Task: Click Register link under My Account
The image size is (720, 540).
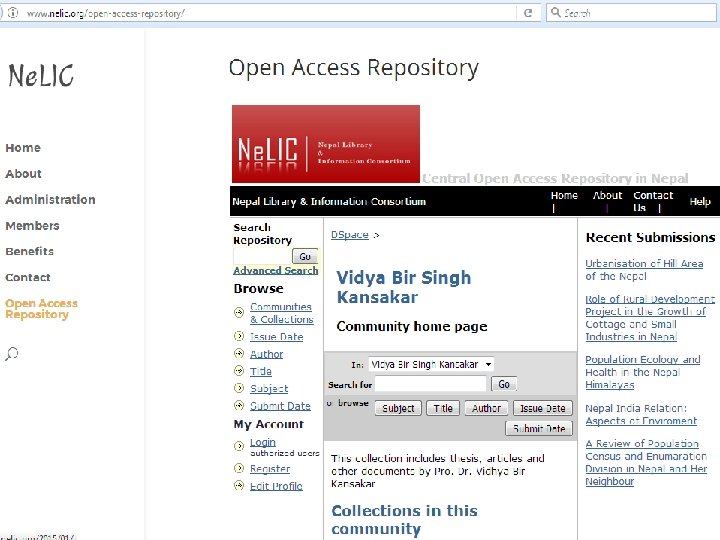Action: (270, 469)
